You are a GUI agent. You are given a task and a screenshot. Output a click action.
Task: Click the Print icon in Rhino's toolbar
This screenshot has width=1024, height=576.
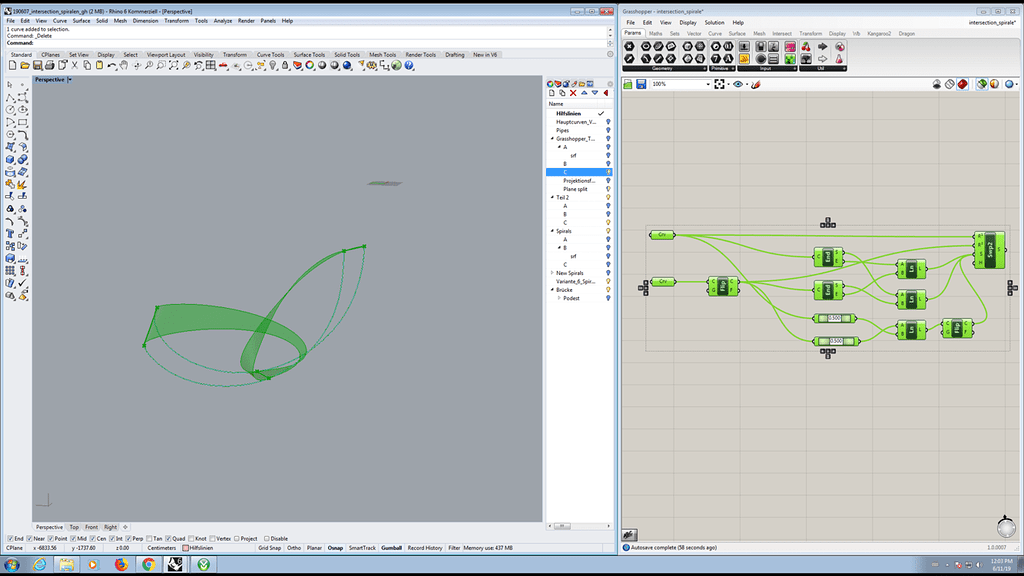pos(48,65)
